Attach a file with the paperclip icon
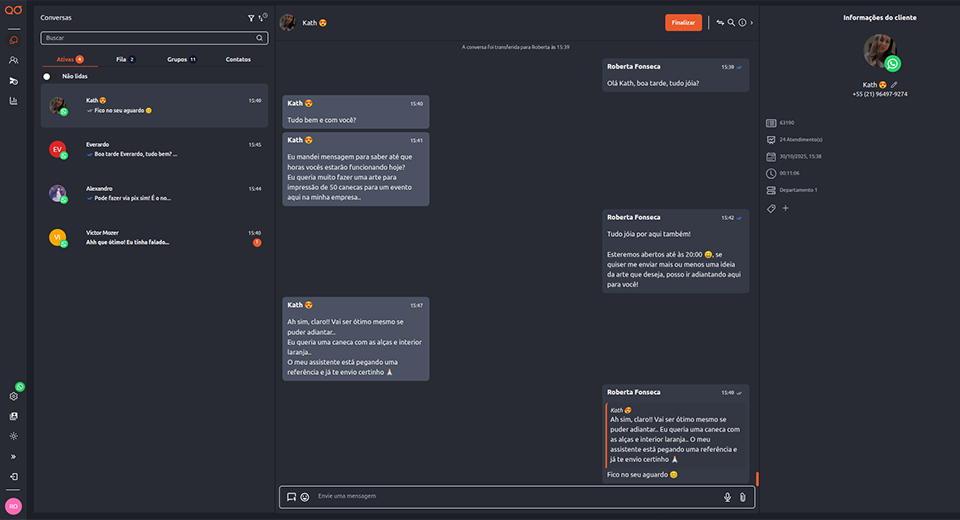Screen dimensions: 960x520 (x=742, y=497)
